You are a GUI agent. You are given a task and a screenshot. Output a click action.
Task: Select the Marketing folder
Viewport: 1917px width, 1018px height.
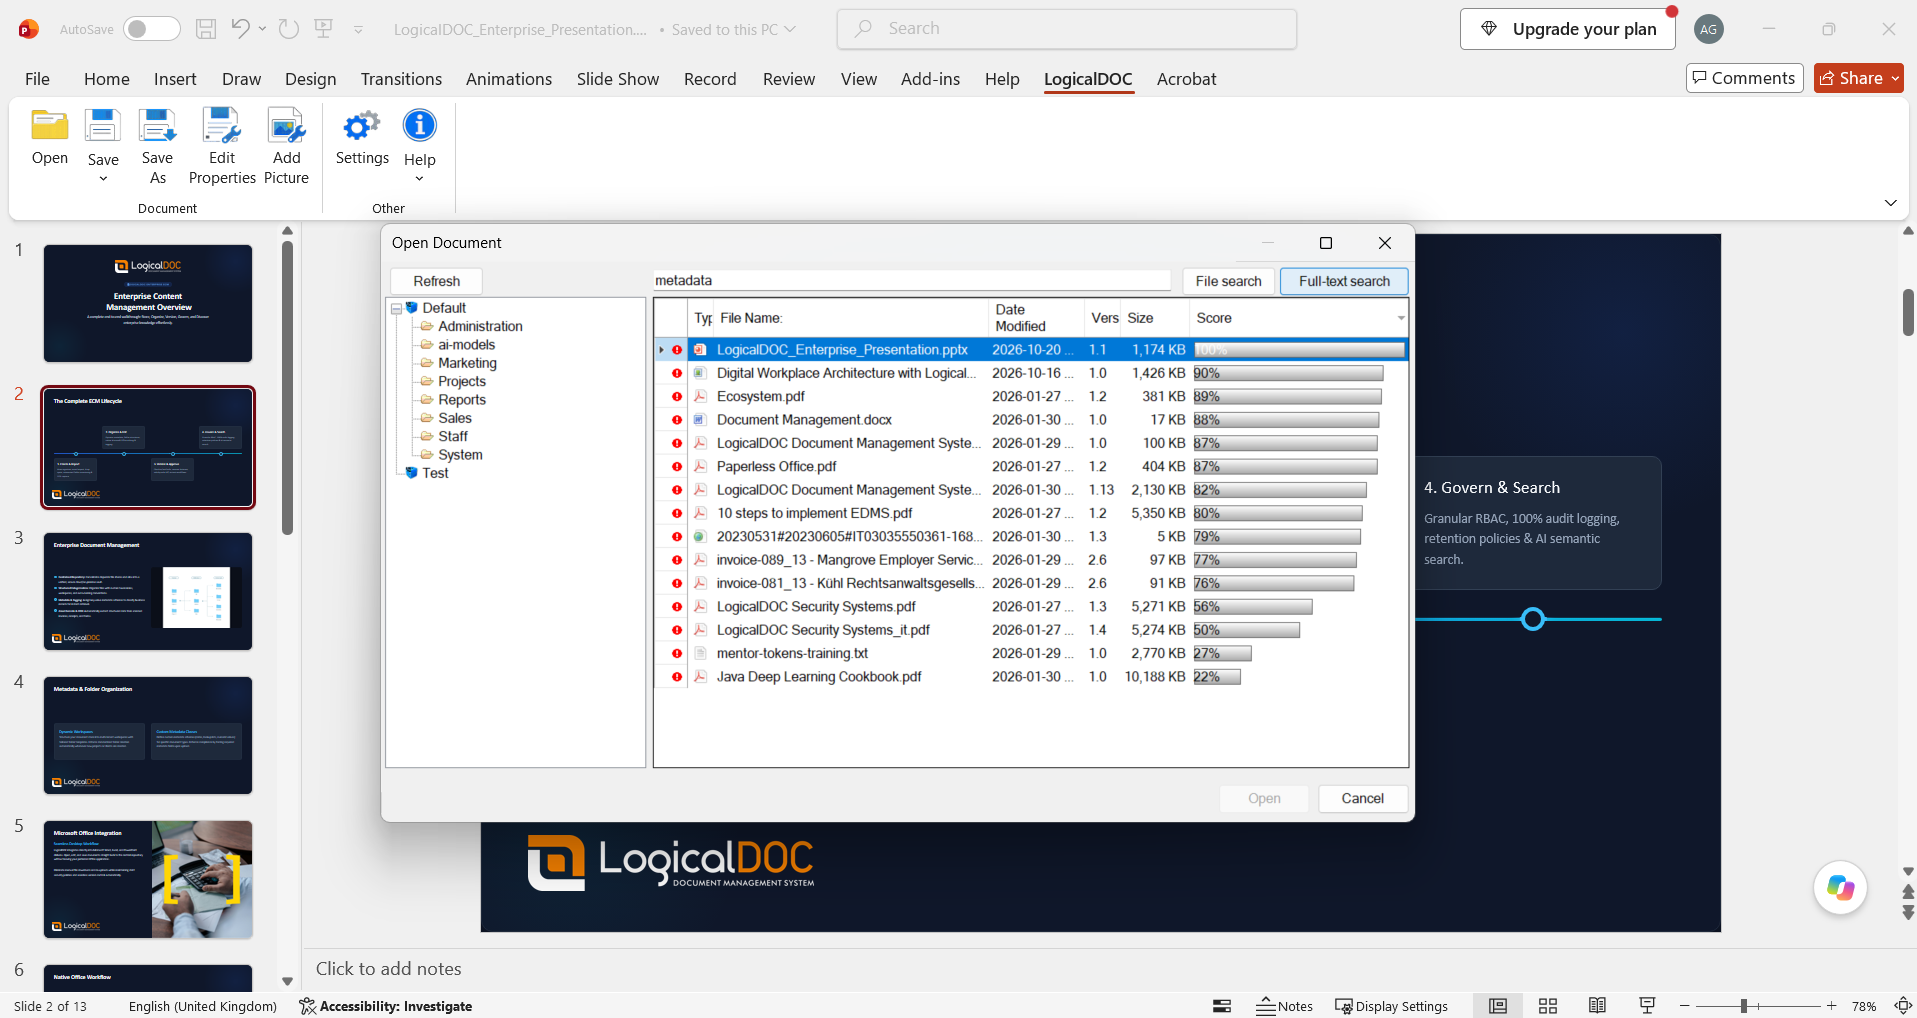tap(467, 363)
